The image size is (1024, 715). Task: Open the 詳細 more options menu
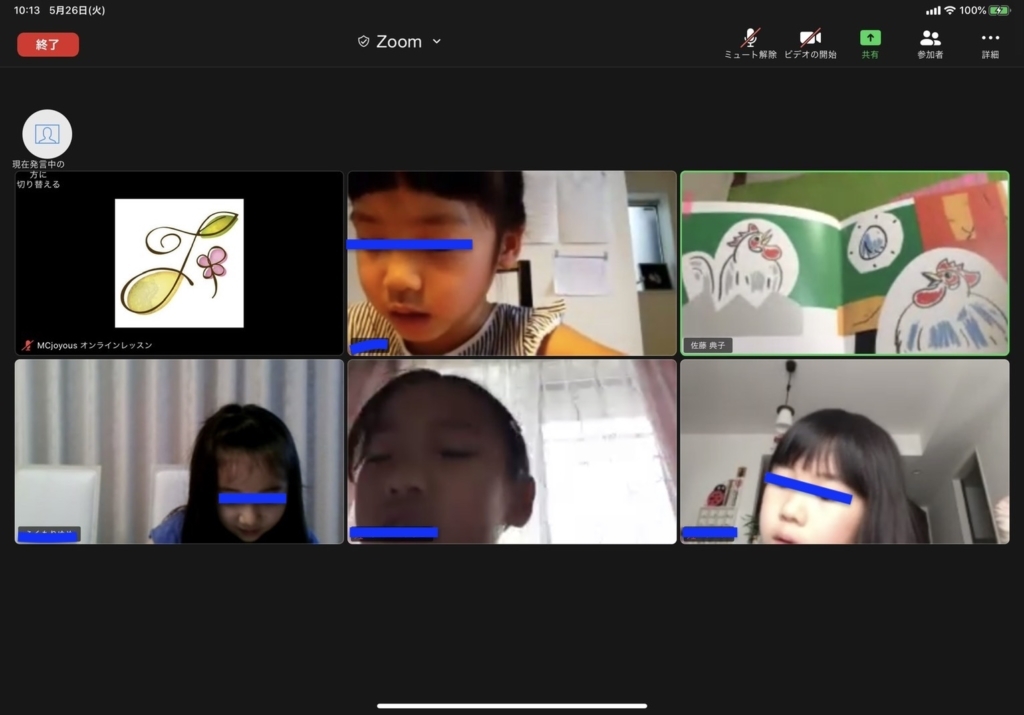point(990,44)
